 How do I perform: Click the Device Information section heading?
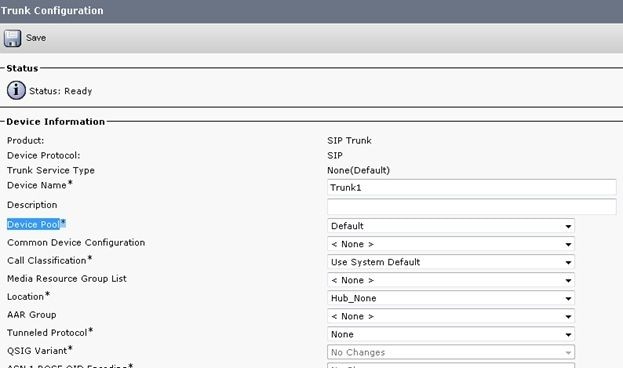(x=56, y=122)
